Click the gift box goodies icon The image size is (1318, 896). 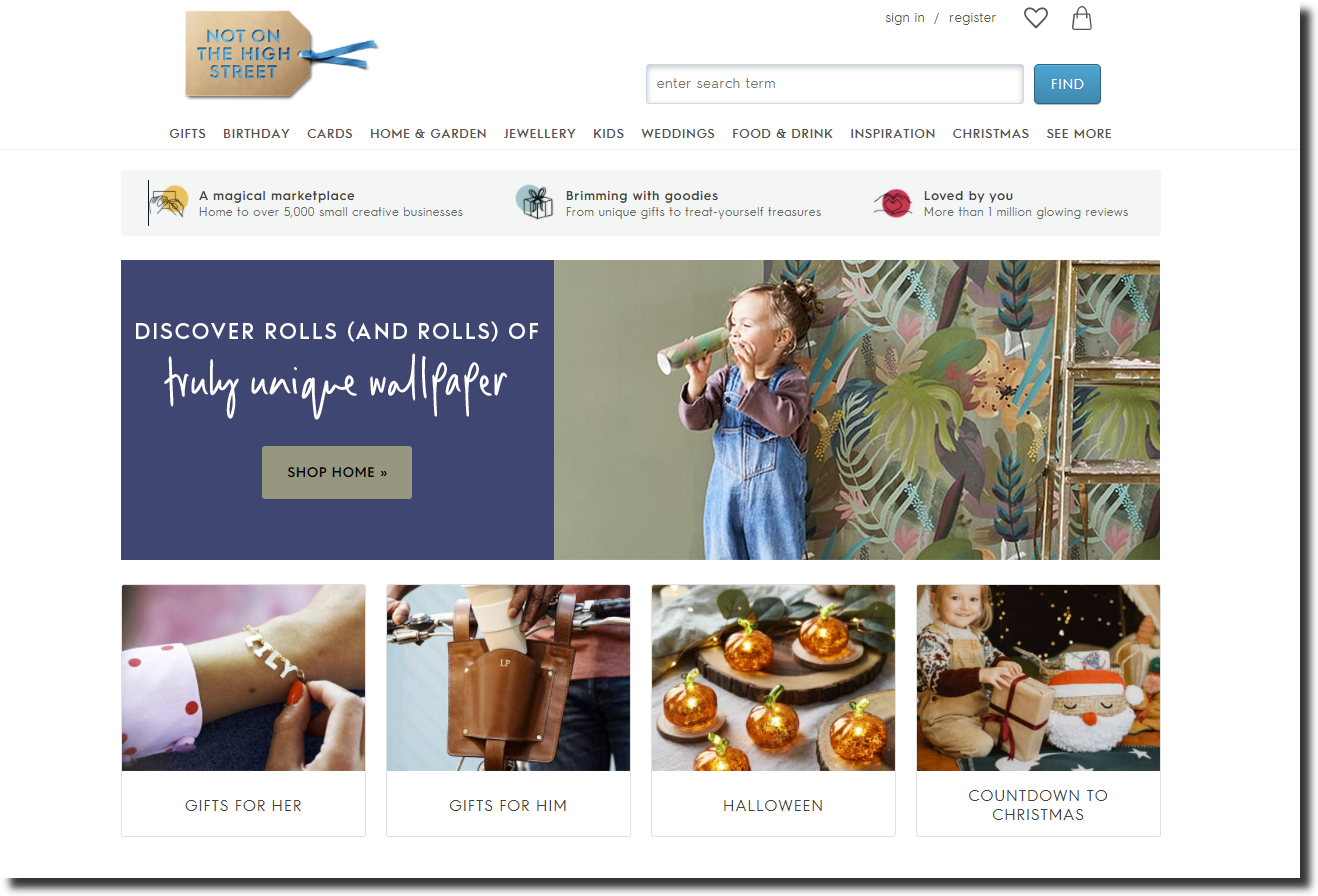535,203
